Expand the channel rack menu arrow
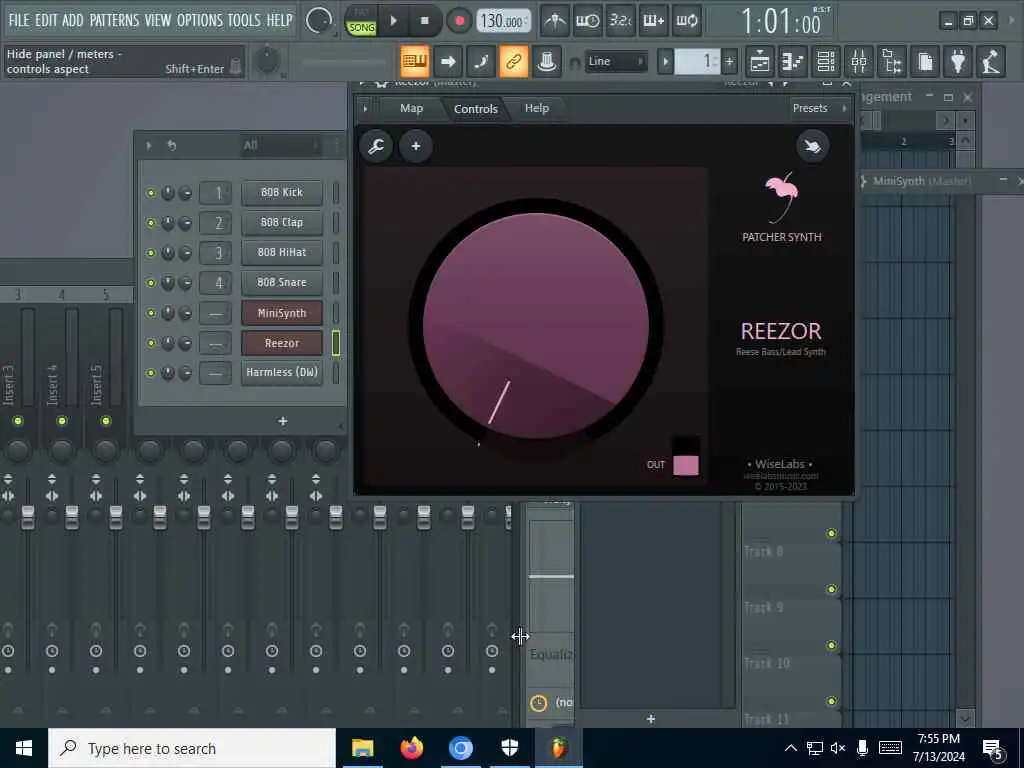Screen dimensions: 1024x768 149,146
